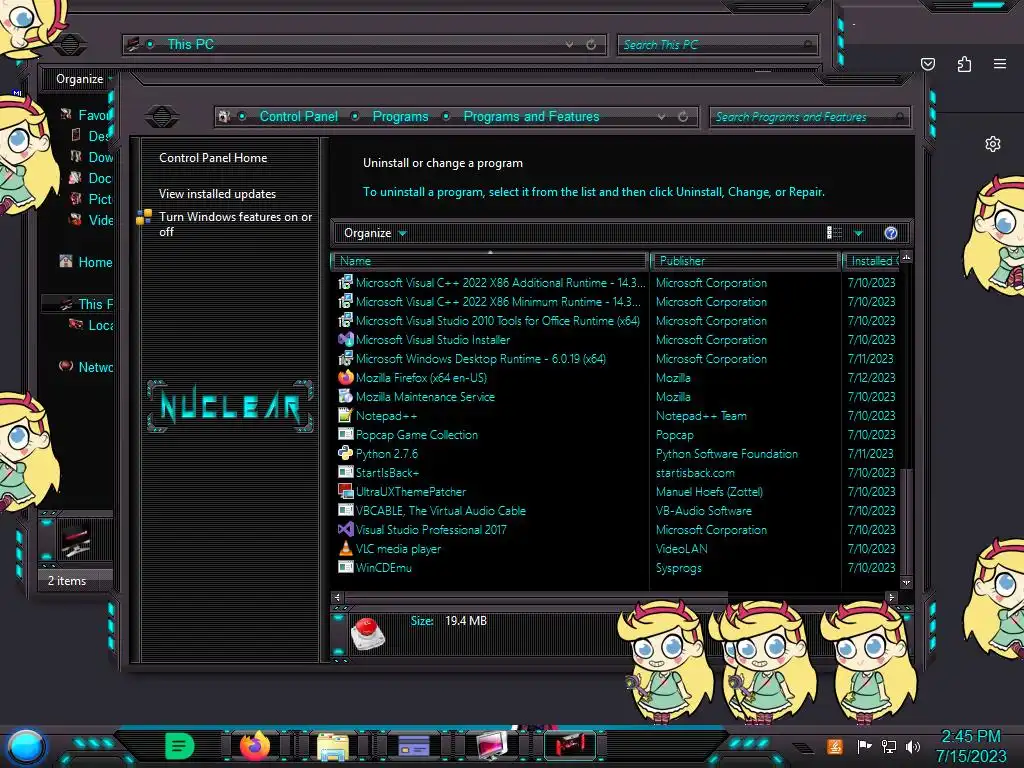The width and height of the screenshot is (1024, 768).
Task: Select WinCDEmu in the program list
Action: point(383,568)
